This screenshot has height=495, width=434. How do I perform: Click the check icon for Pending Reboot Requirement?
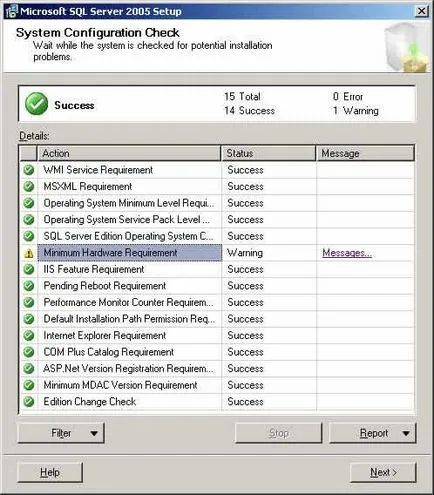[x=29, y=286]
